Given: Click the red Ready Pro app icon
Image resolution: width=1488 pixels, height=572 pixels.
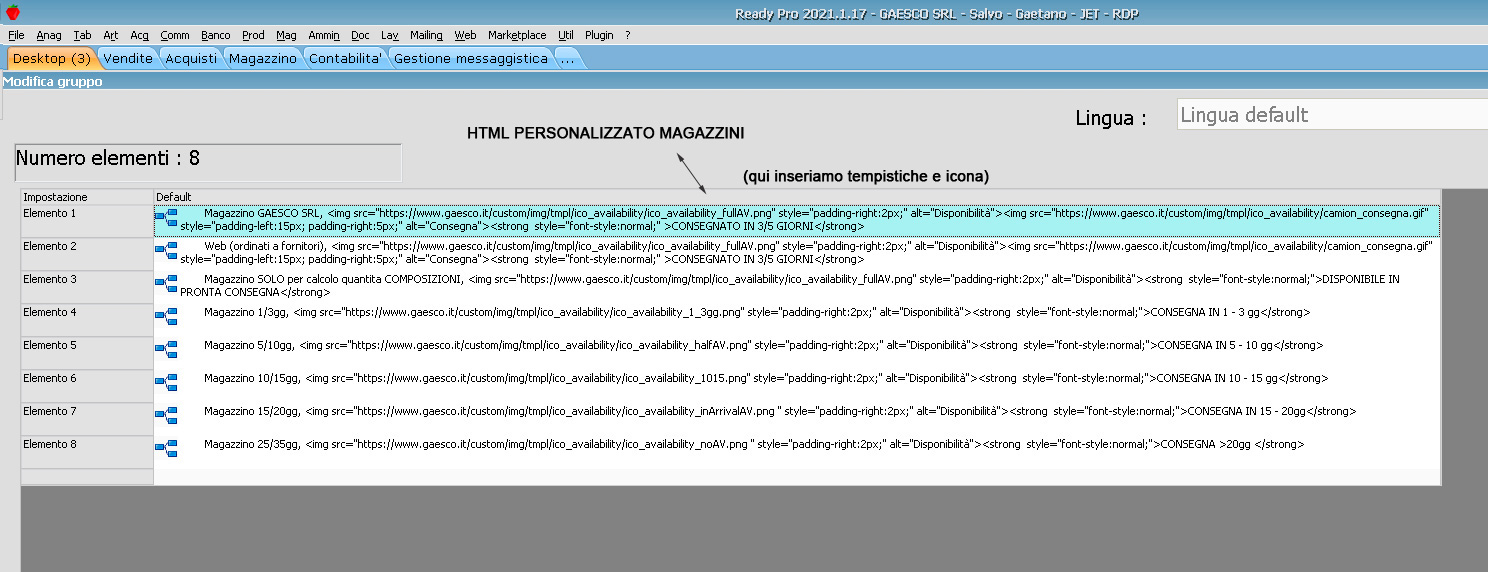Looking at the screenshot, I should pos(12,13).
